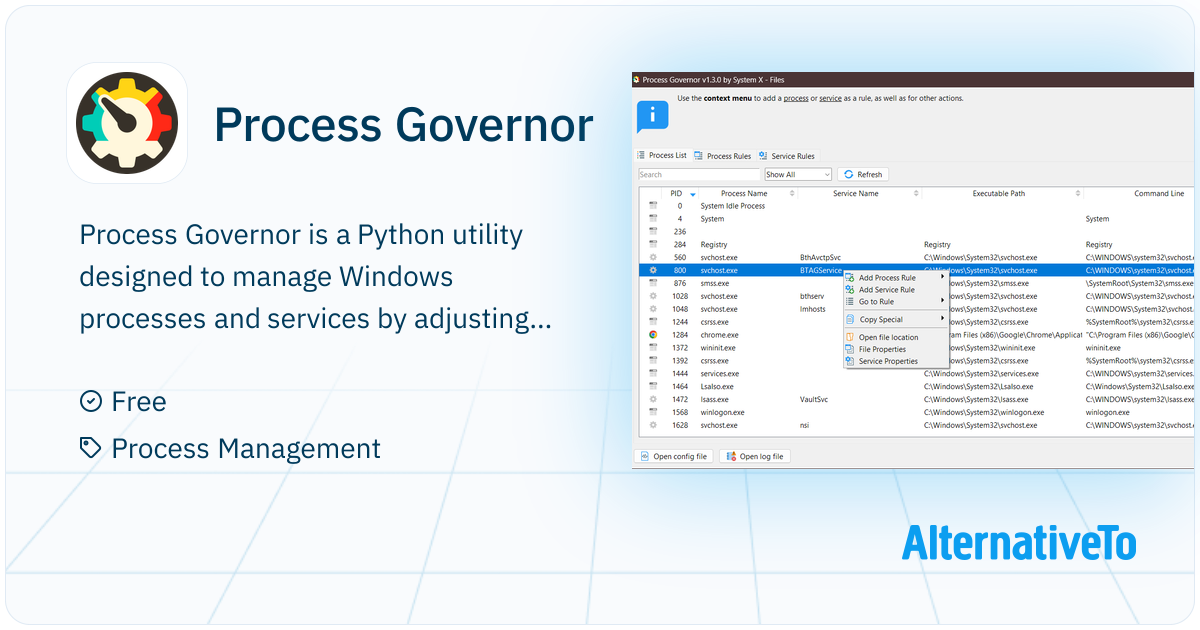The image size is (1200, 630).
Task: Click the Open log file button
Action: (x=756, y=456)
